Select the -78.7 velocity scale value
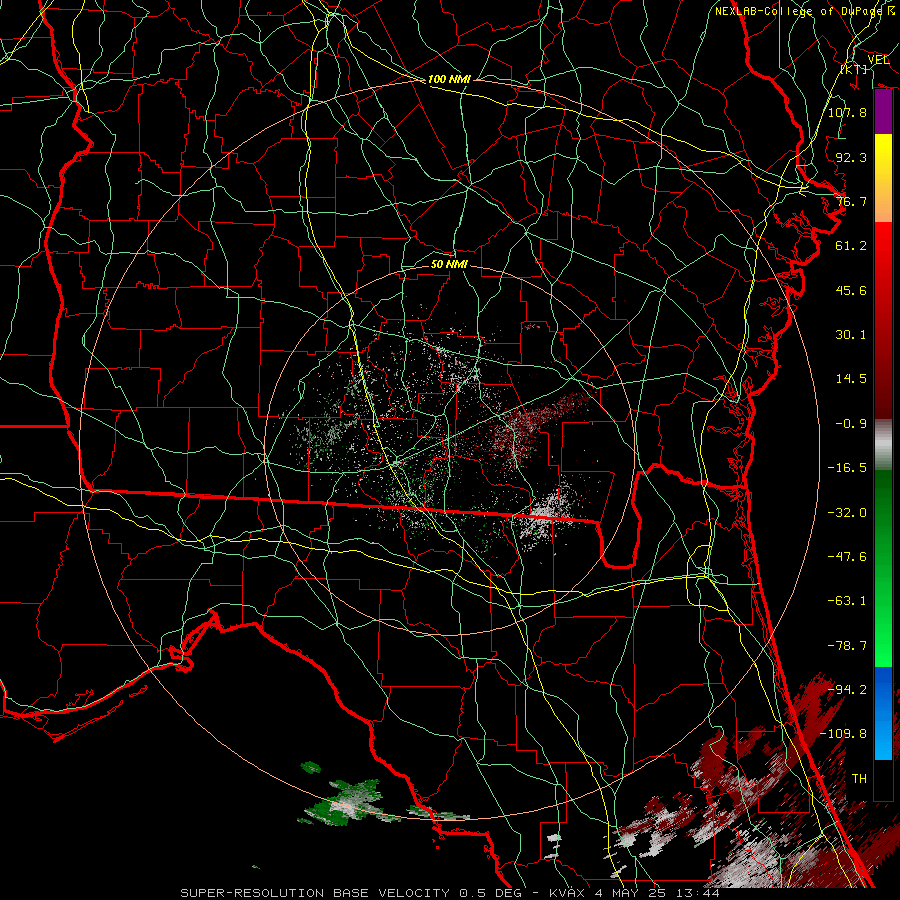This screenshot has height=900, width=900. tap(847, 646)
